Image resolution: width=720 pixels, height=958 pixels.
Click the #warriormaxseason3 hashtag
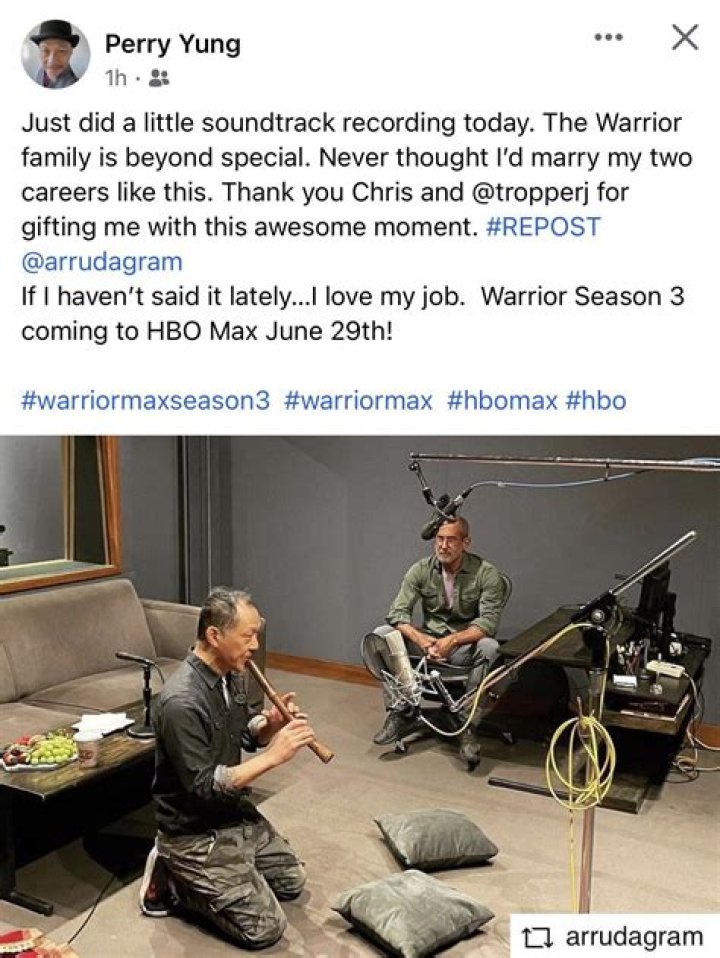[145, 400]
